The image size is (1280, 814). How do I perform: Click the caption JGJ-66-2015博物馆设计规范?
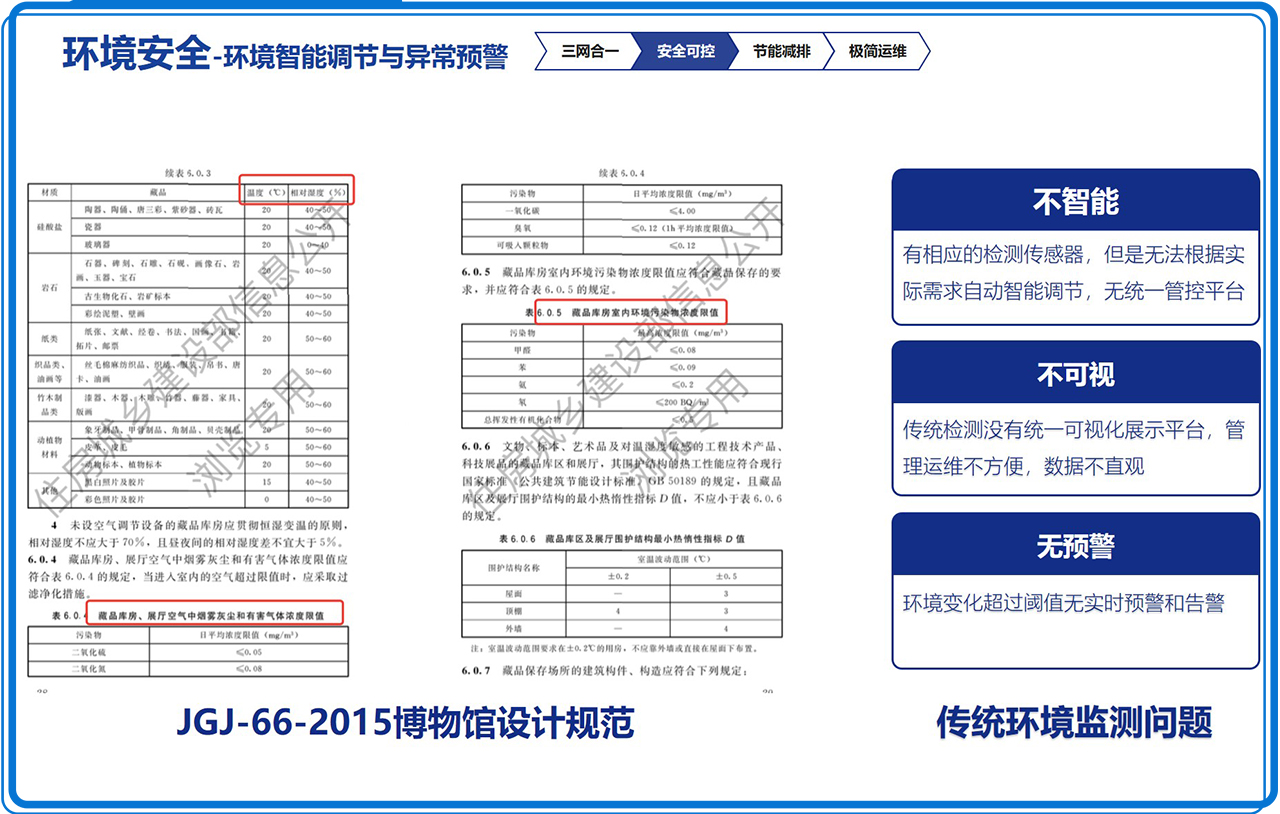[x=405, y=721]
